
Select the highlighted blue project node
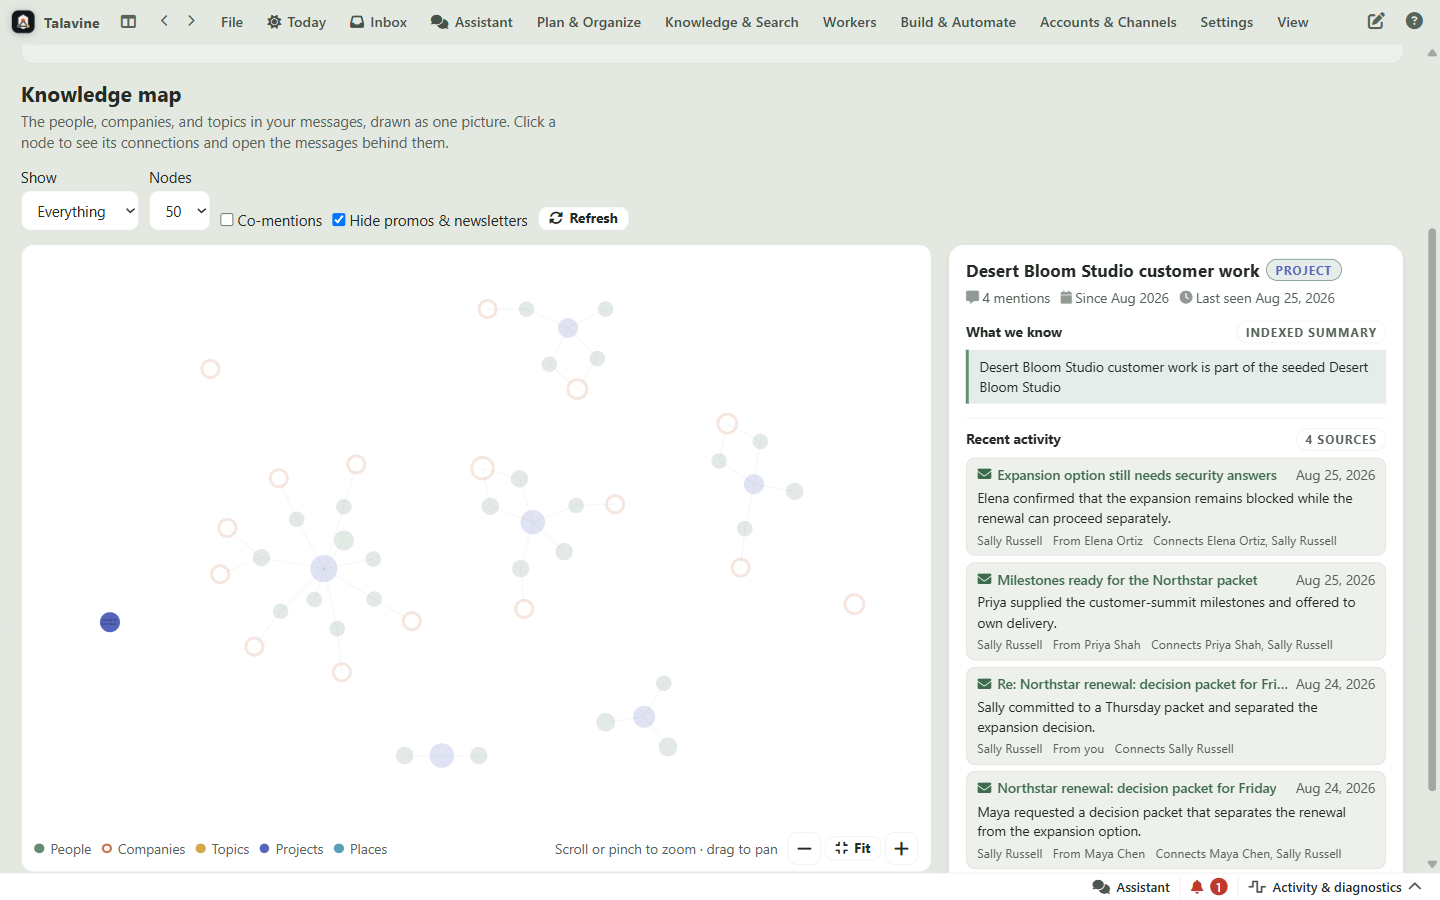coord(110,622)
